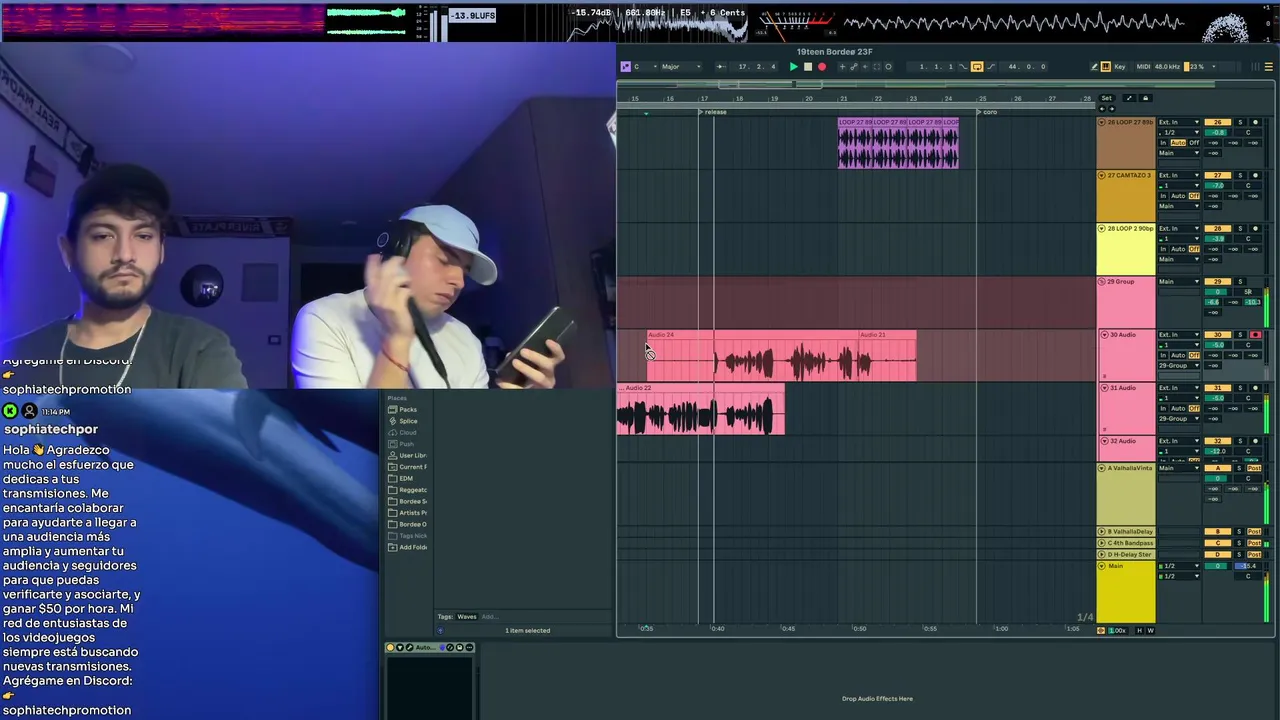Viewport: 1280px width, 720px height.
Task: Select the pink Audio 22 clip
Action: click(700, 408)
